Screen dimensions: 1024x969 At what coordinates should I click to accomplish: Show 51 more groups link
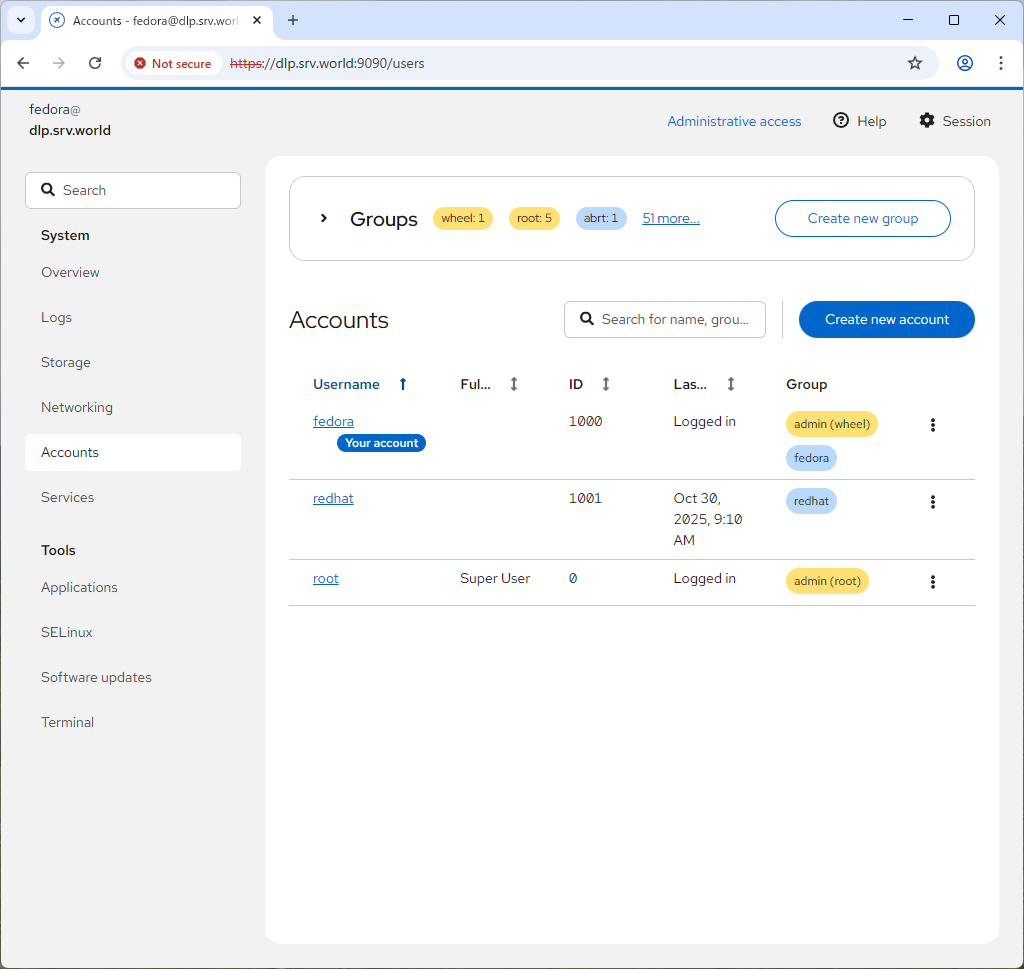click(670, 218)
